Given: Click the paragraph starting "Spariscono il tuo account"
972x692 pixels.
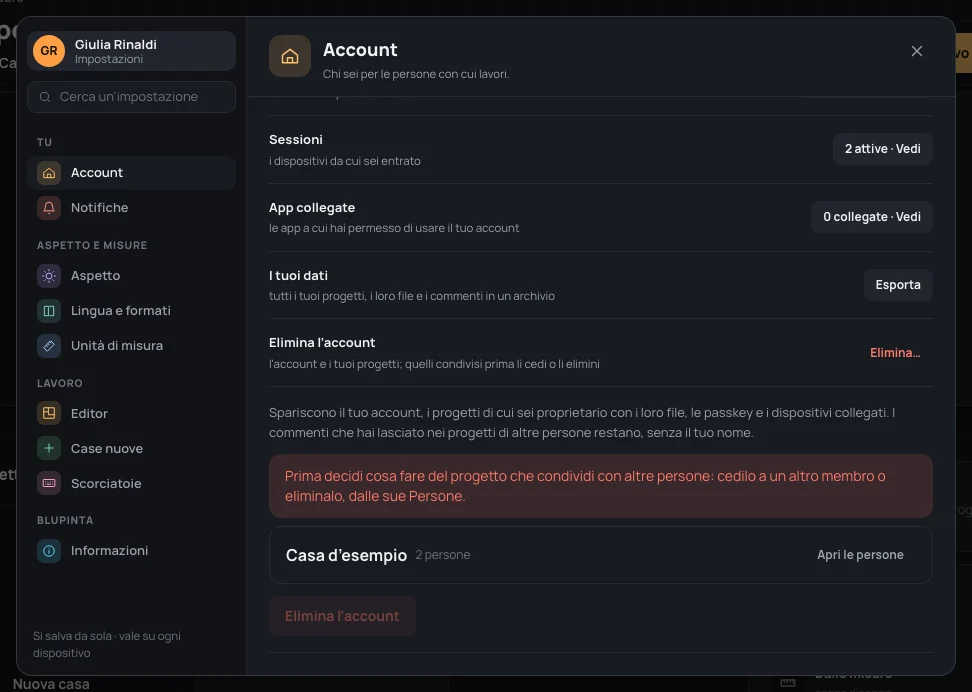Looking at the screenshot, I should [x=582, y=423].
